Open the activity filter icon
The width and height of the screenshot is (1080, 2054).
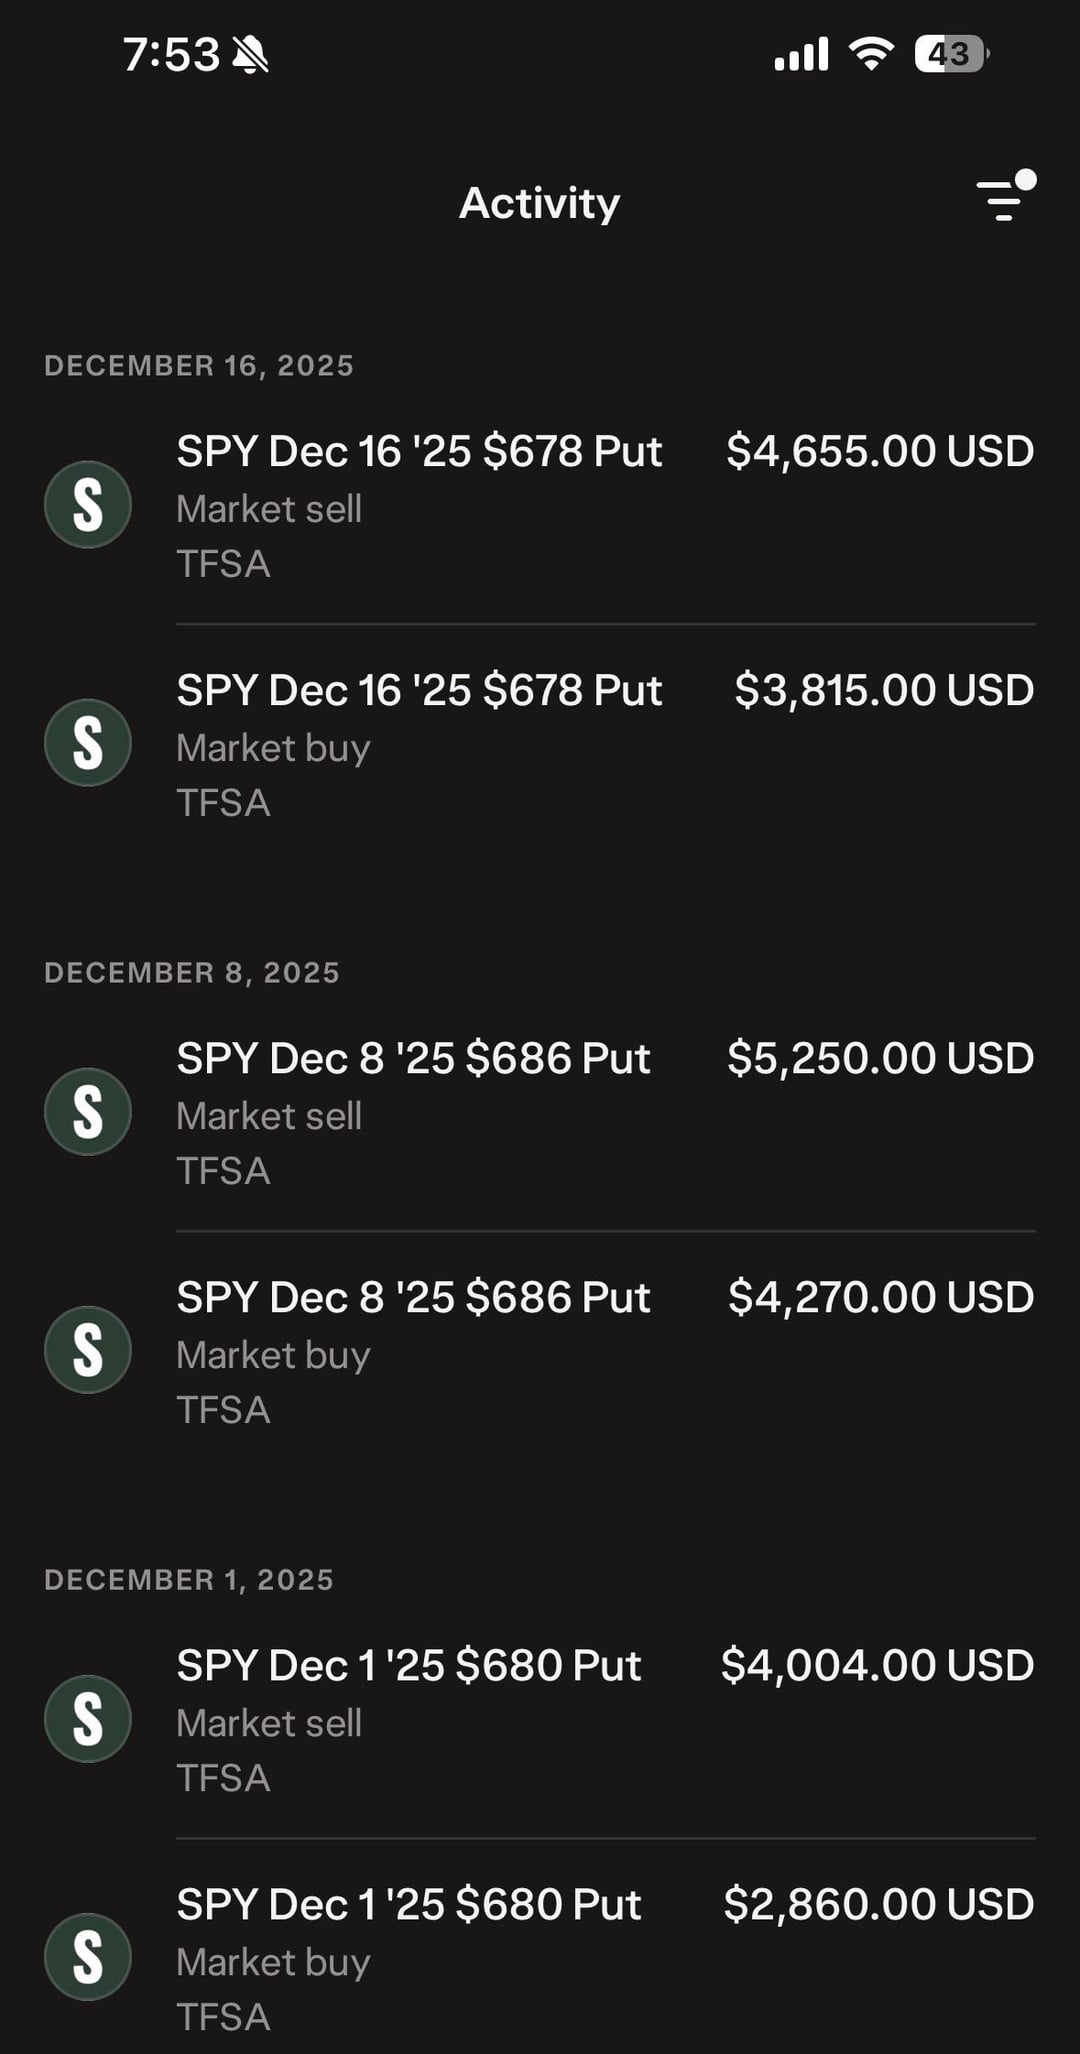(1004, 198)
